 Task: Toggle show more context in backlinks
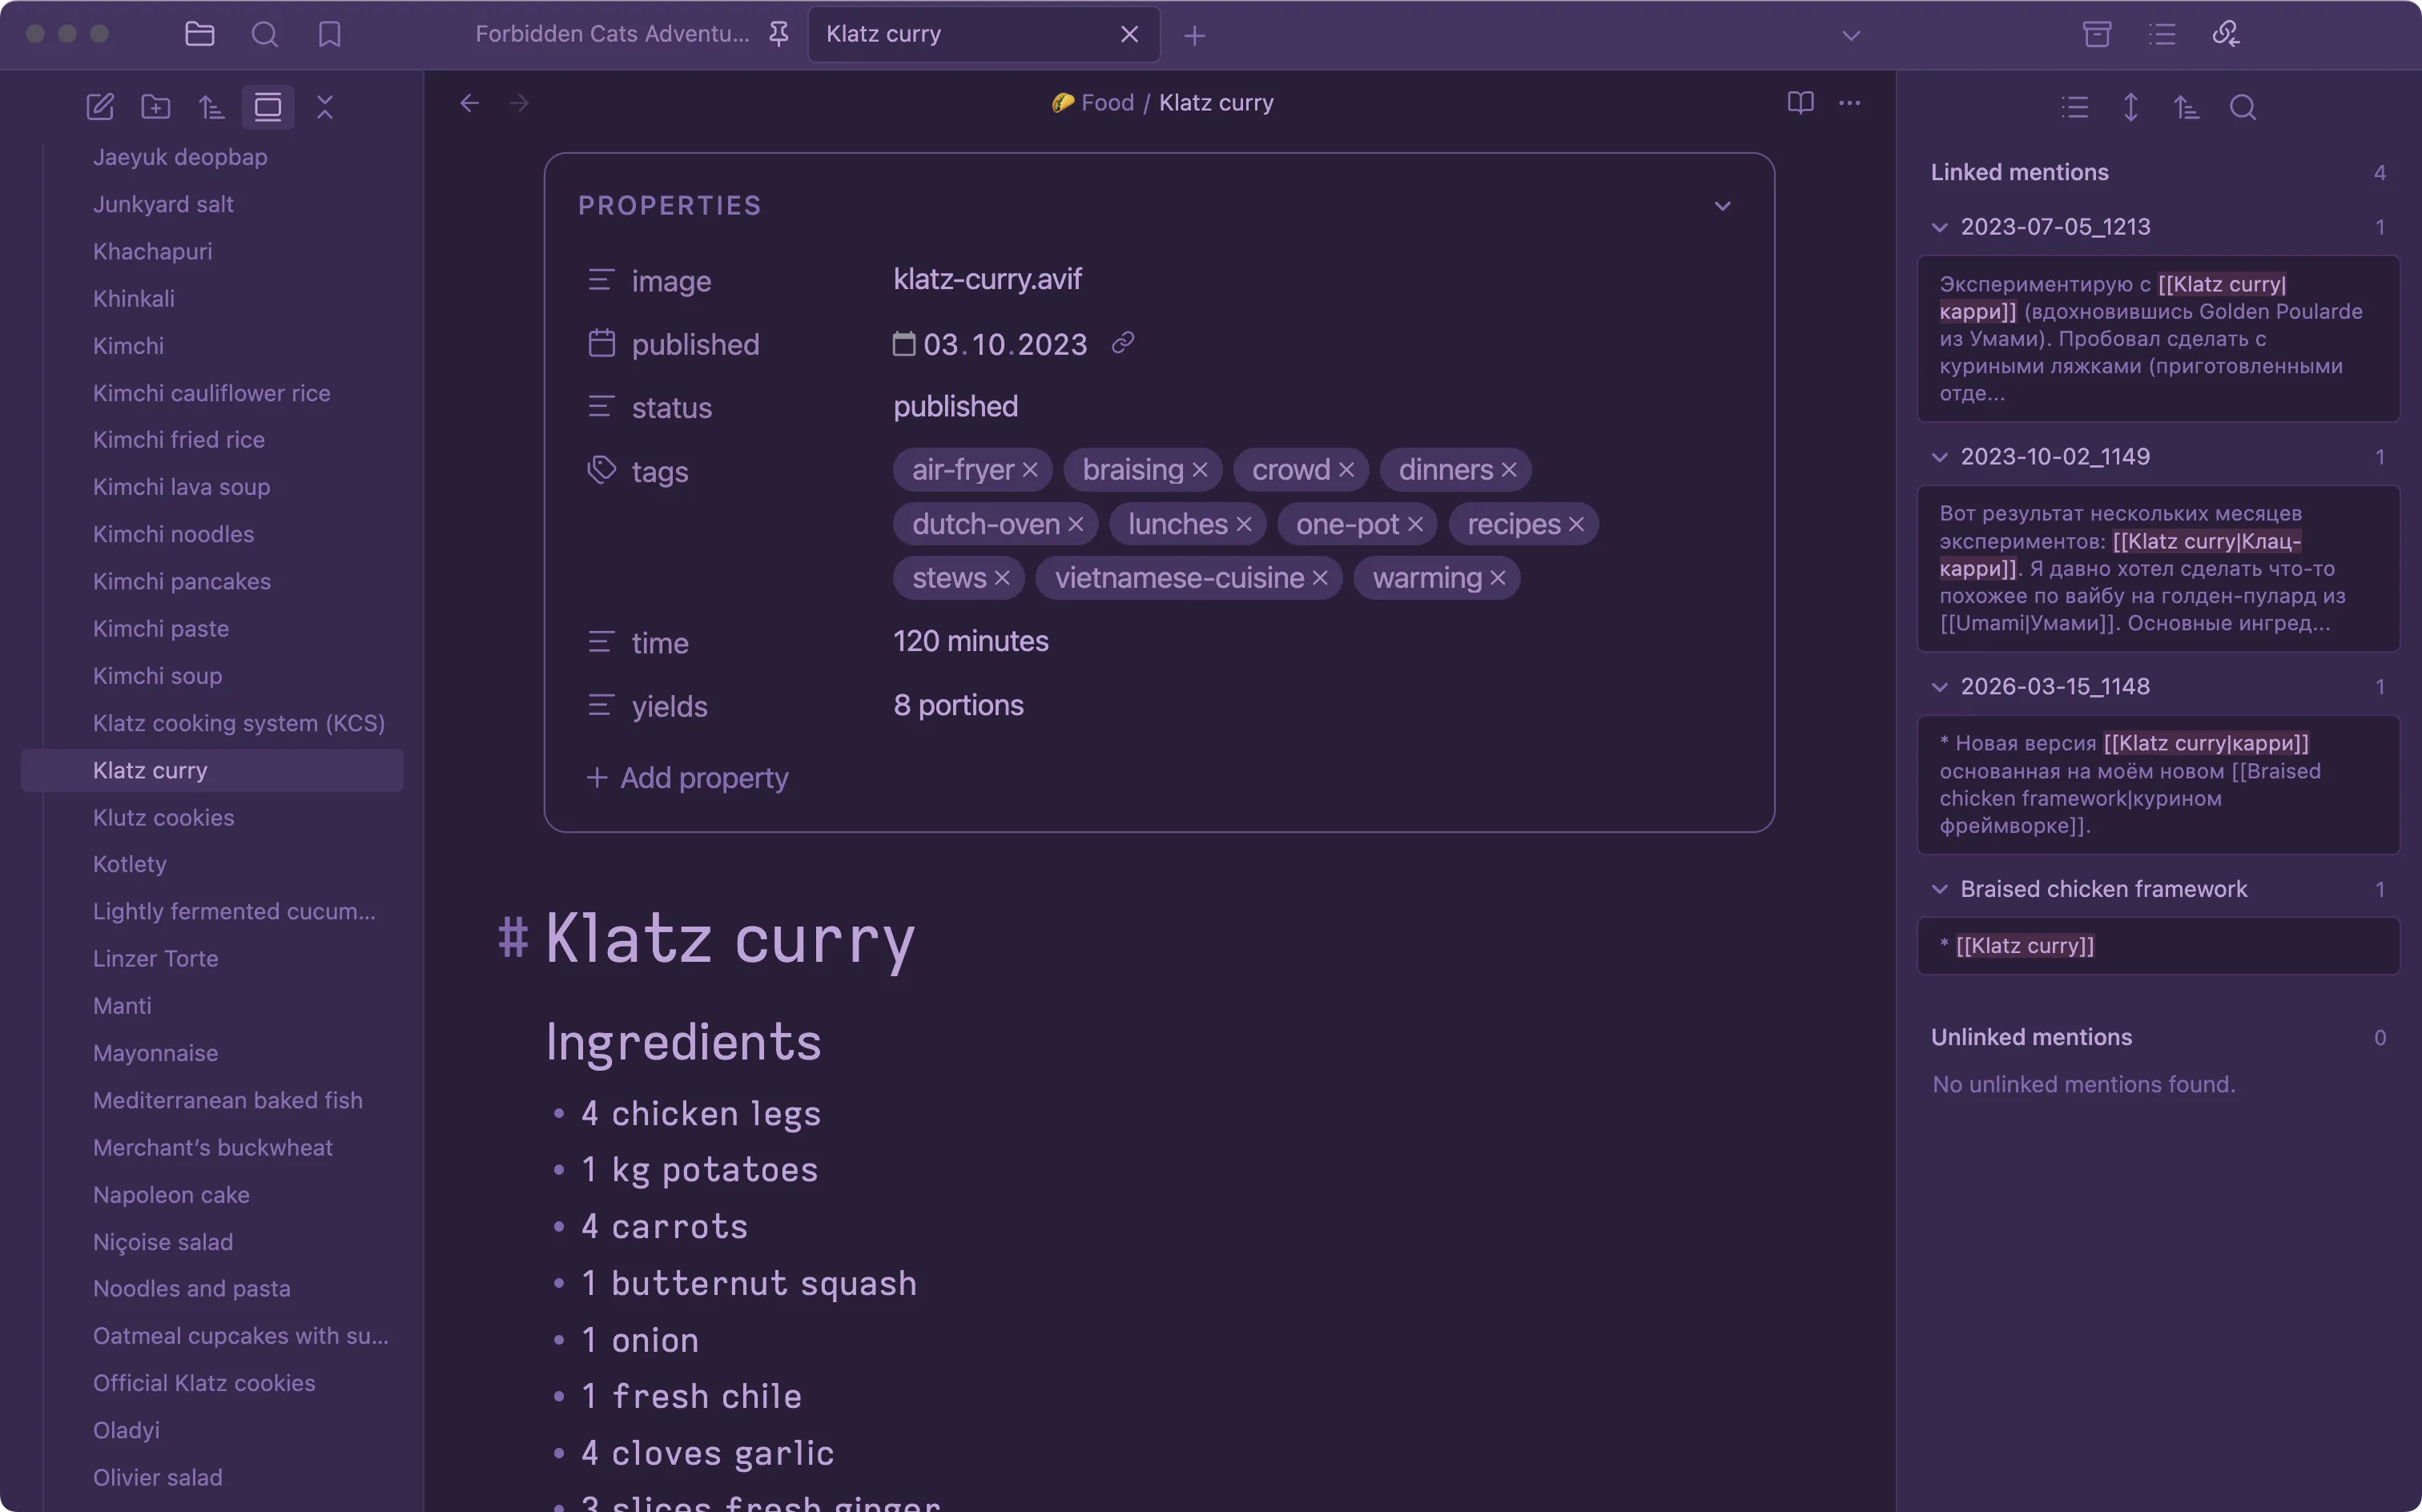pyautogui.click(x=2131, y=107)
